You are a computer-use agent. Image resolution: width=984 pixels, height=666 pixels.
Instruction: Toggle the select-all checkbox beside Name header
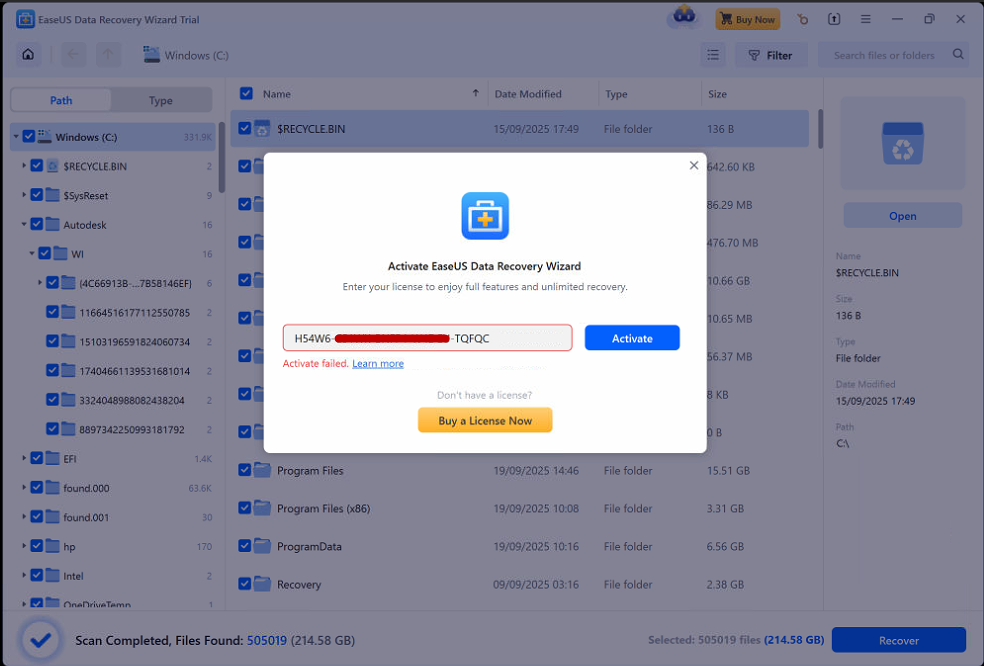(246, 94)
